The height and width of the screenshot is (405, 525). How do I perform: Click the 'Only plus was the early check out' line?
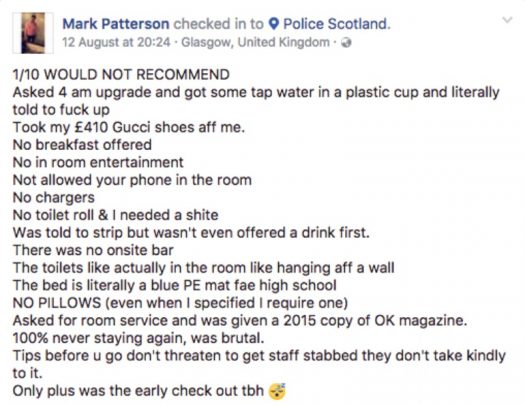[138, 391]
